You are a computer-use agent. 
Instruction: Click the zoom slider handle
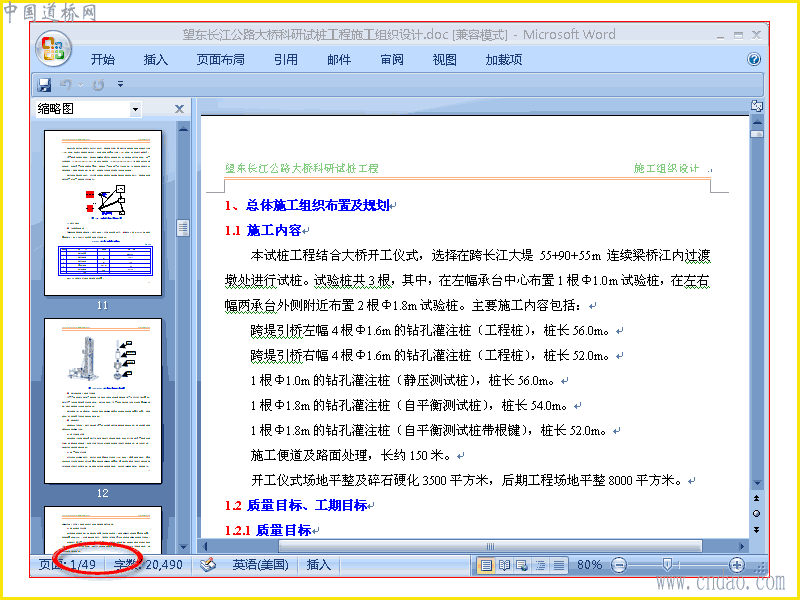(667, 564)
